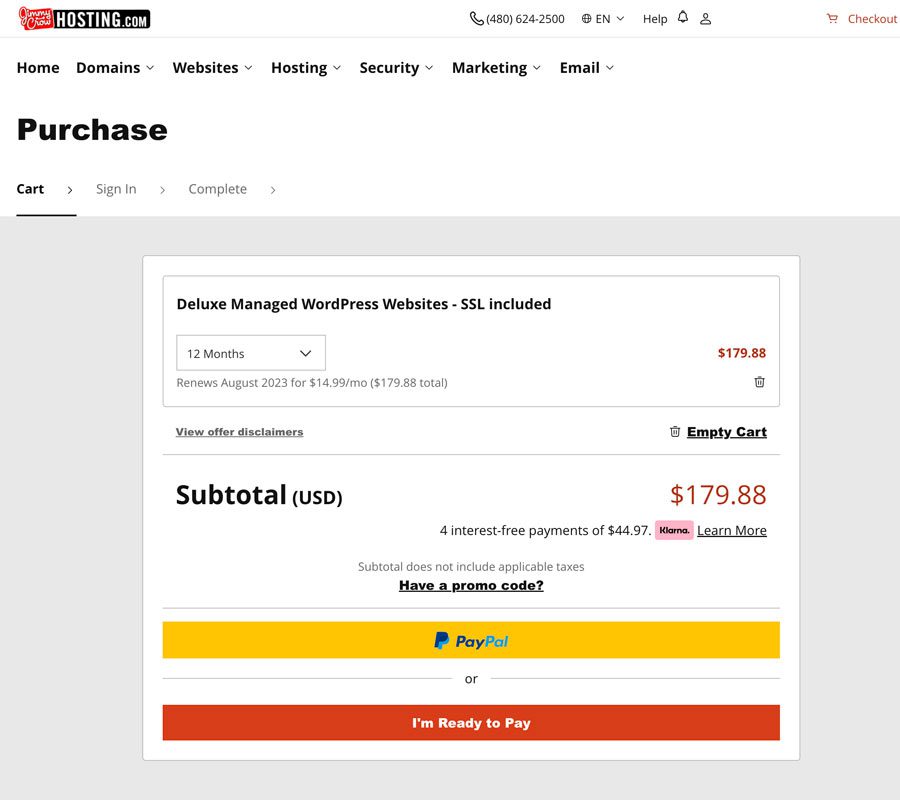Open View offer disclaimers link

click(x=239, y=432)
